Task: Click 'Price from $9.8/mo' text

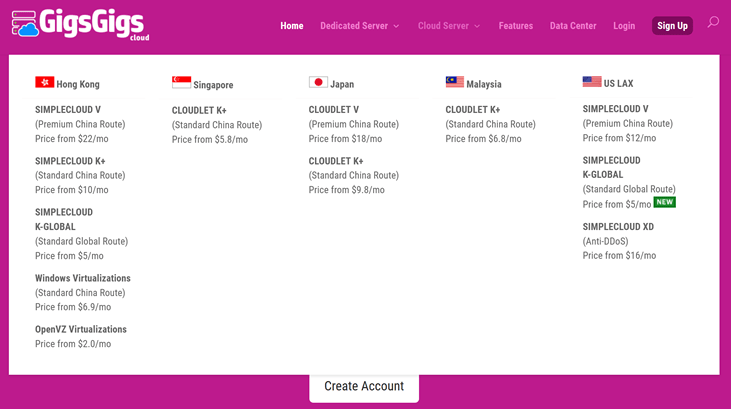Action: pos(347,190)
